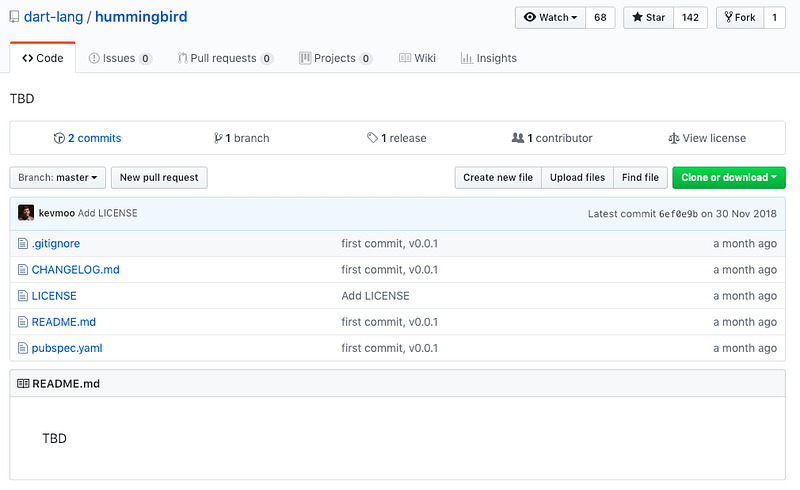Open the Insights tab
This screenshot has width=800, height=490.
(x=489, y=58)
